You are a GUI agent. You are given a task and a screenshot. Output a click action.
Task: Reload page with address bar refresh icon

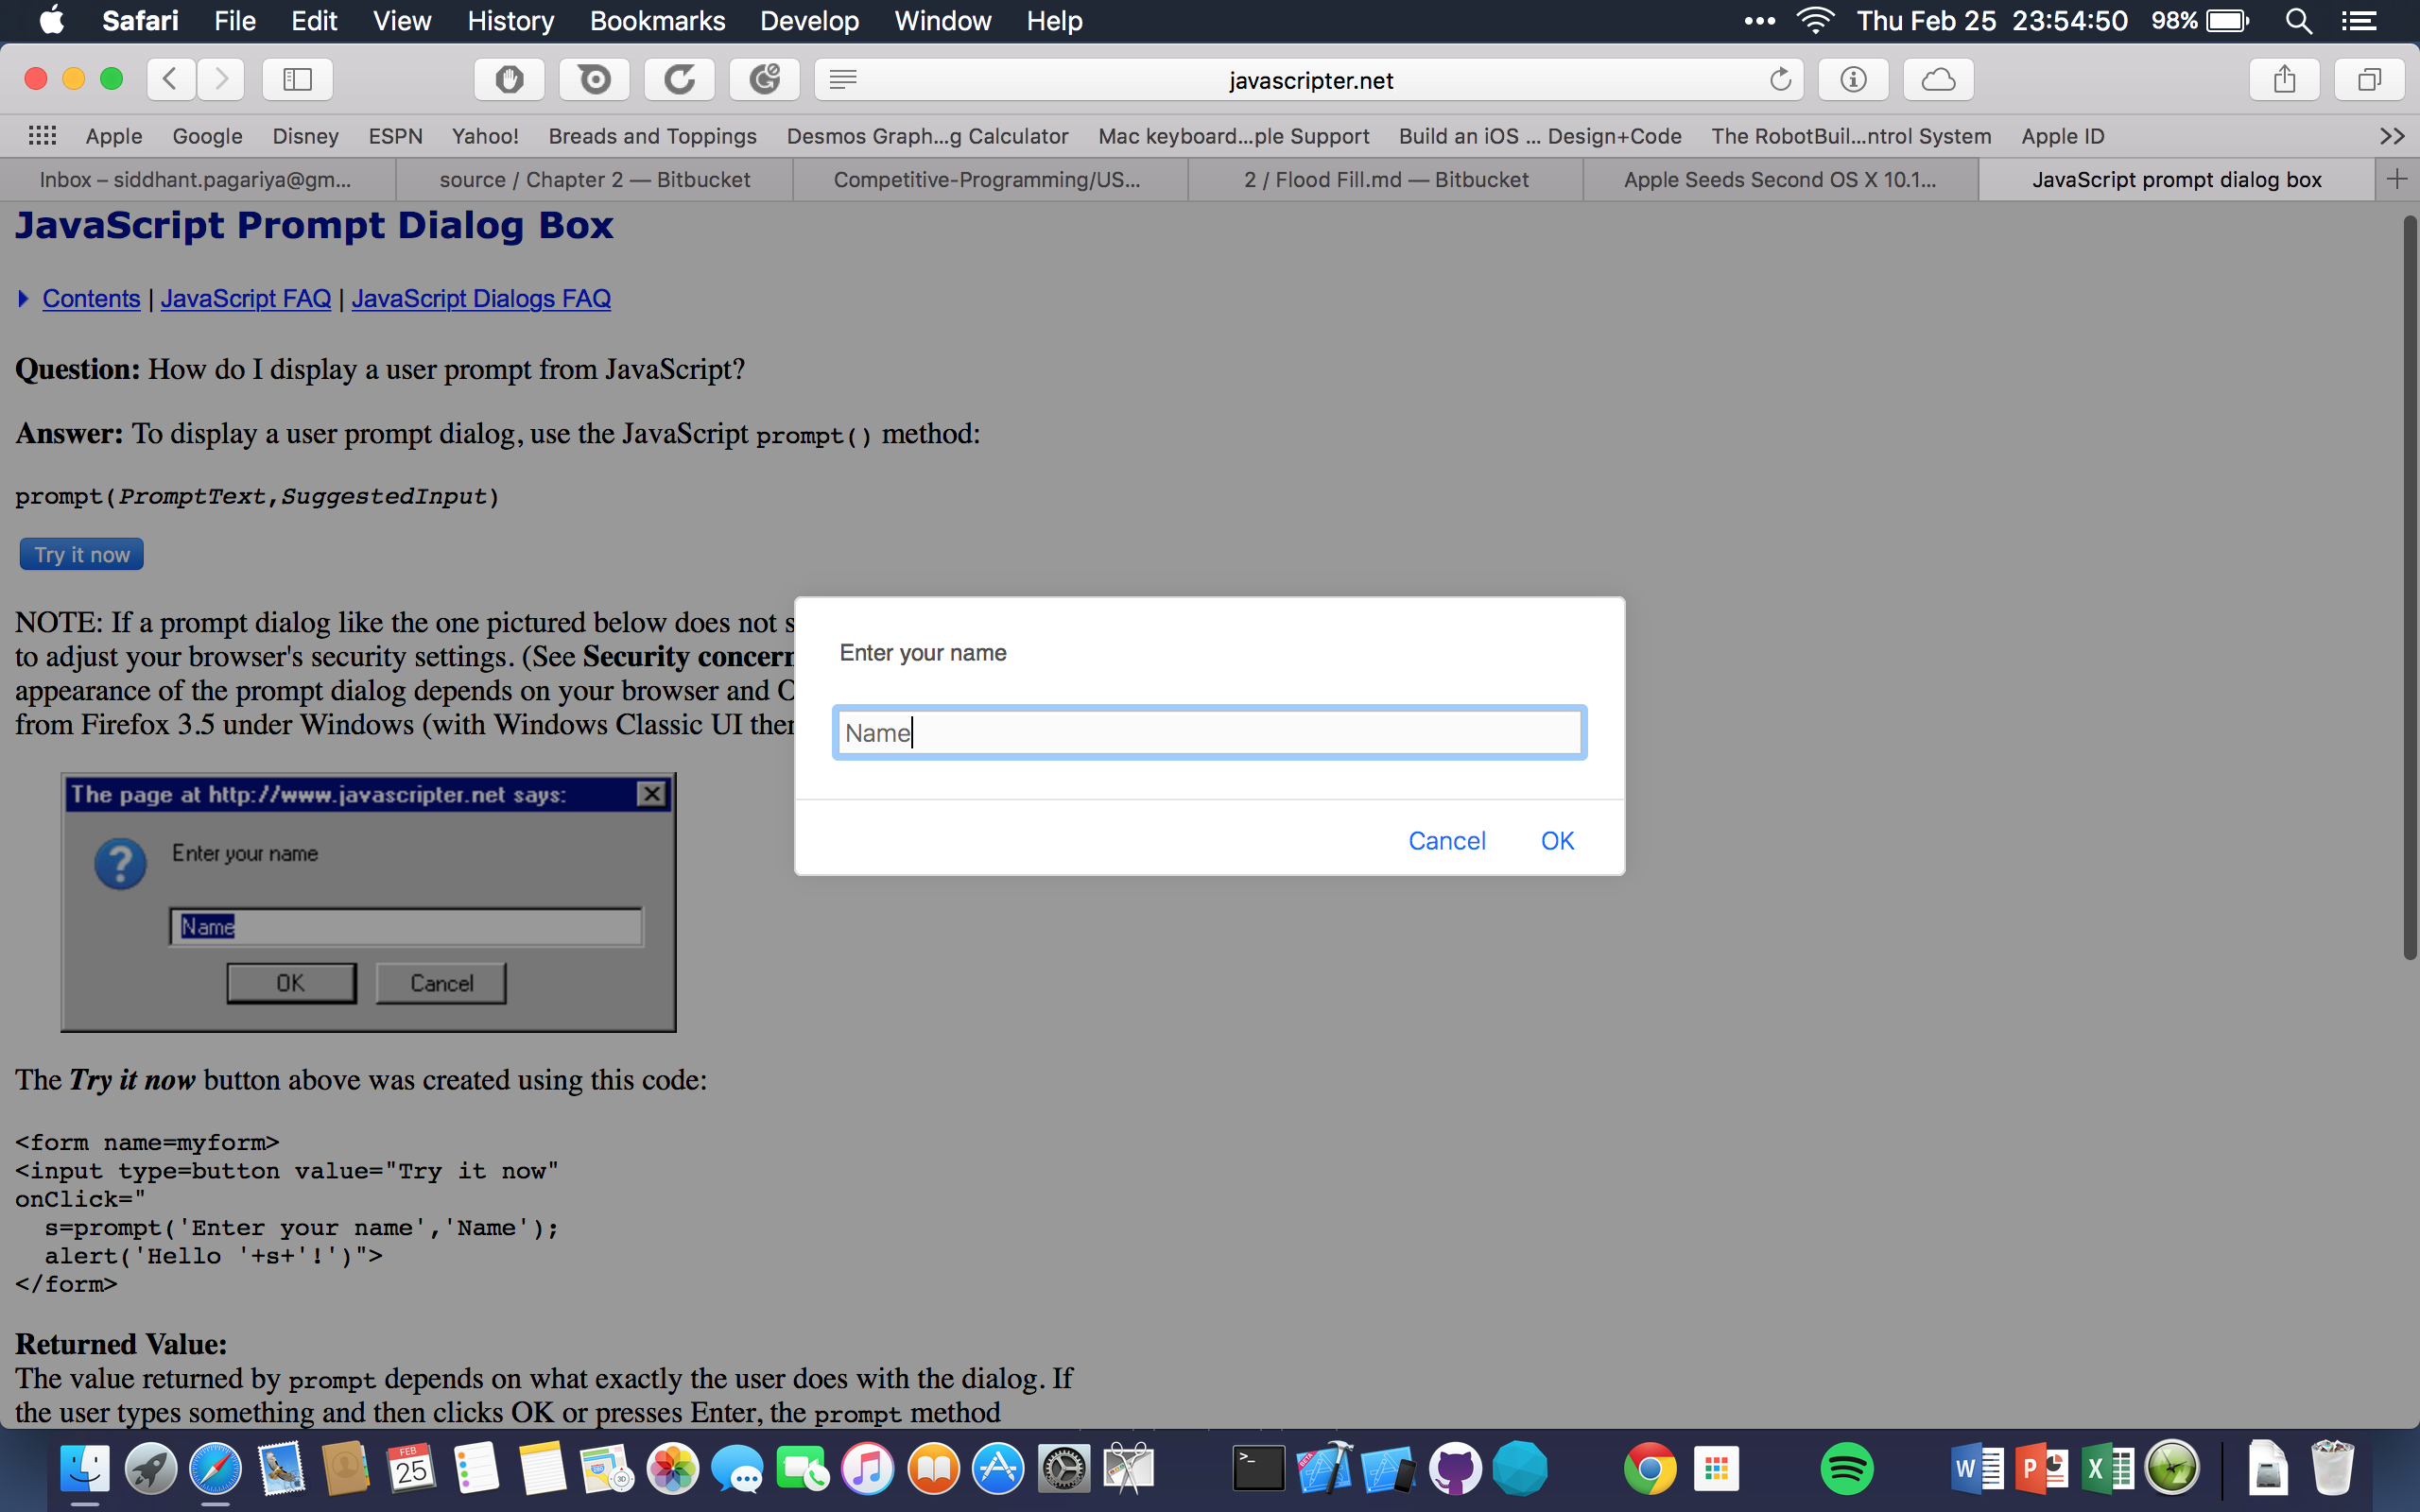(1780, 79)
